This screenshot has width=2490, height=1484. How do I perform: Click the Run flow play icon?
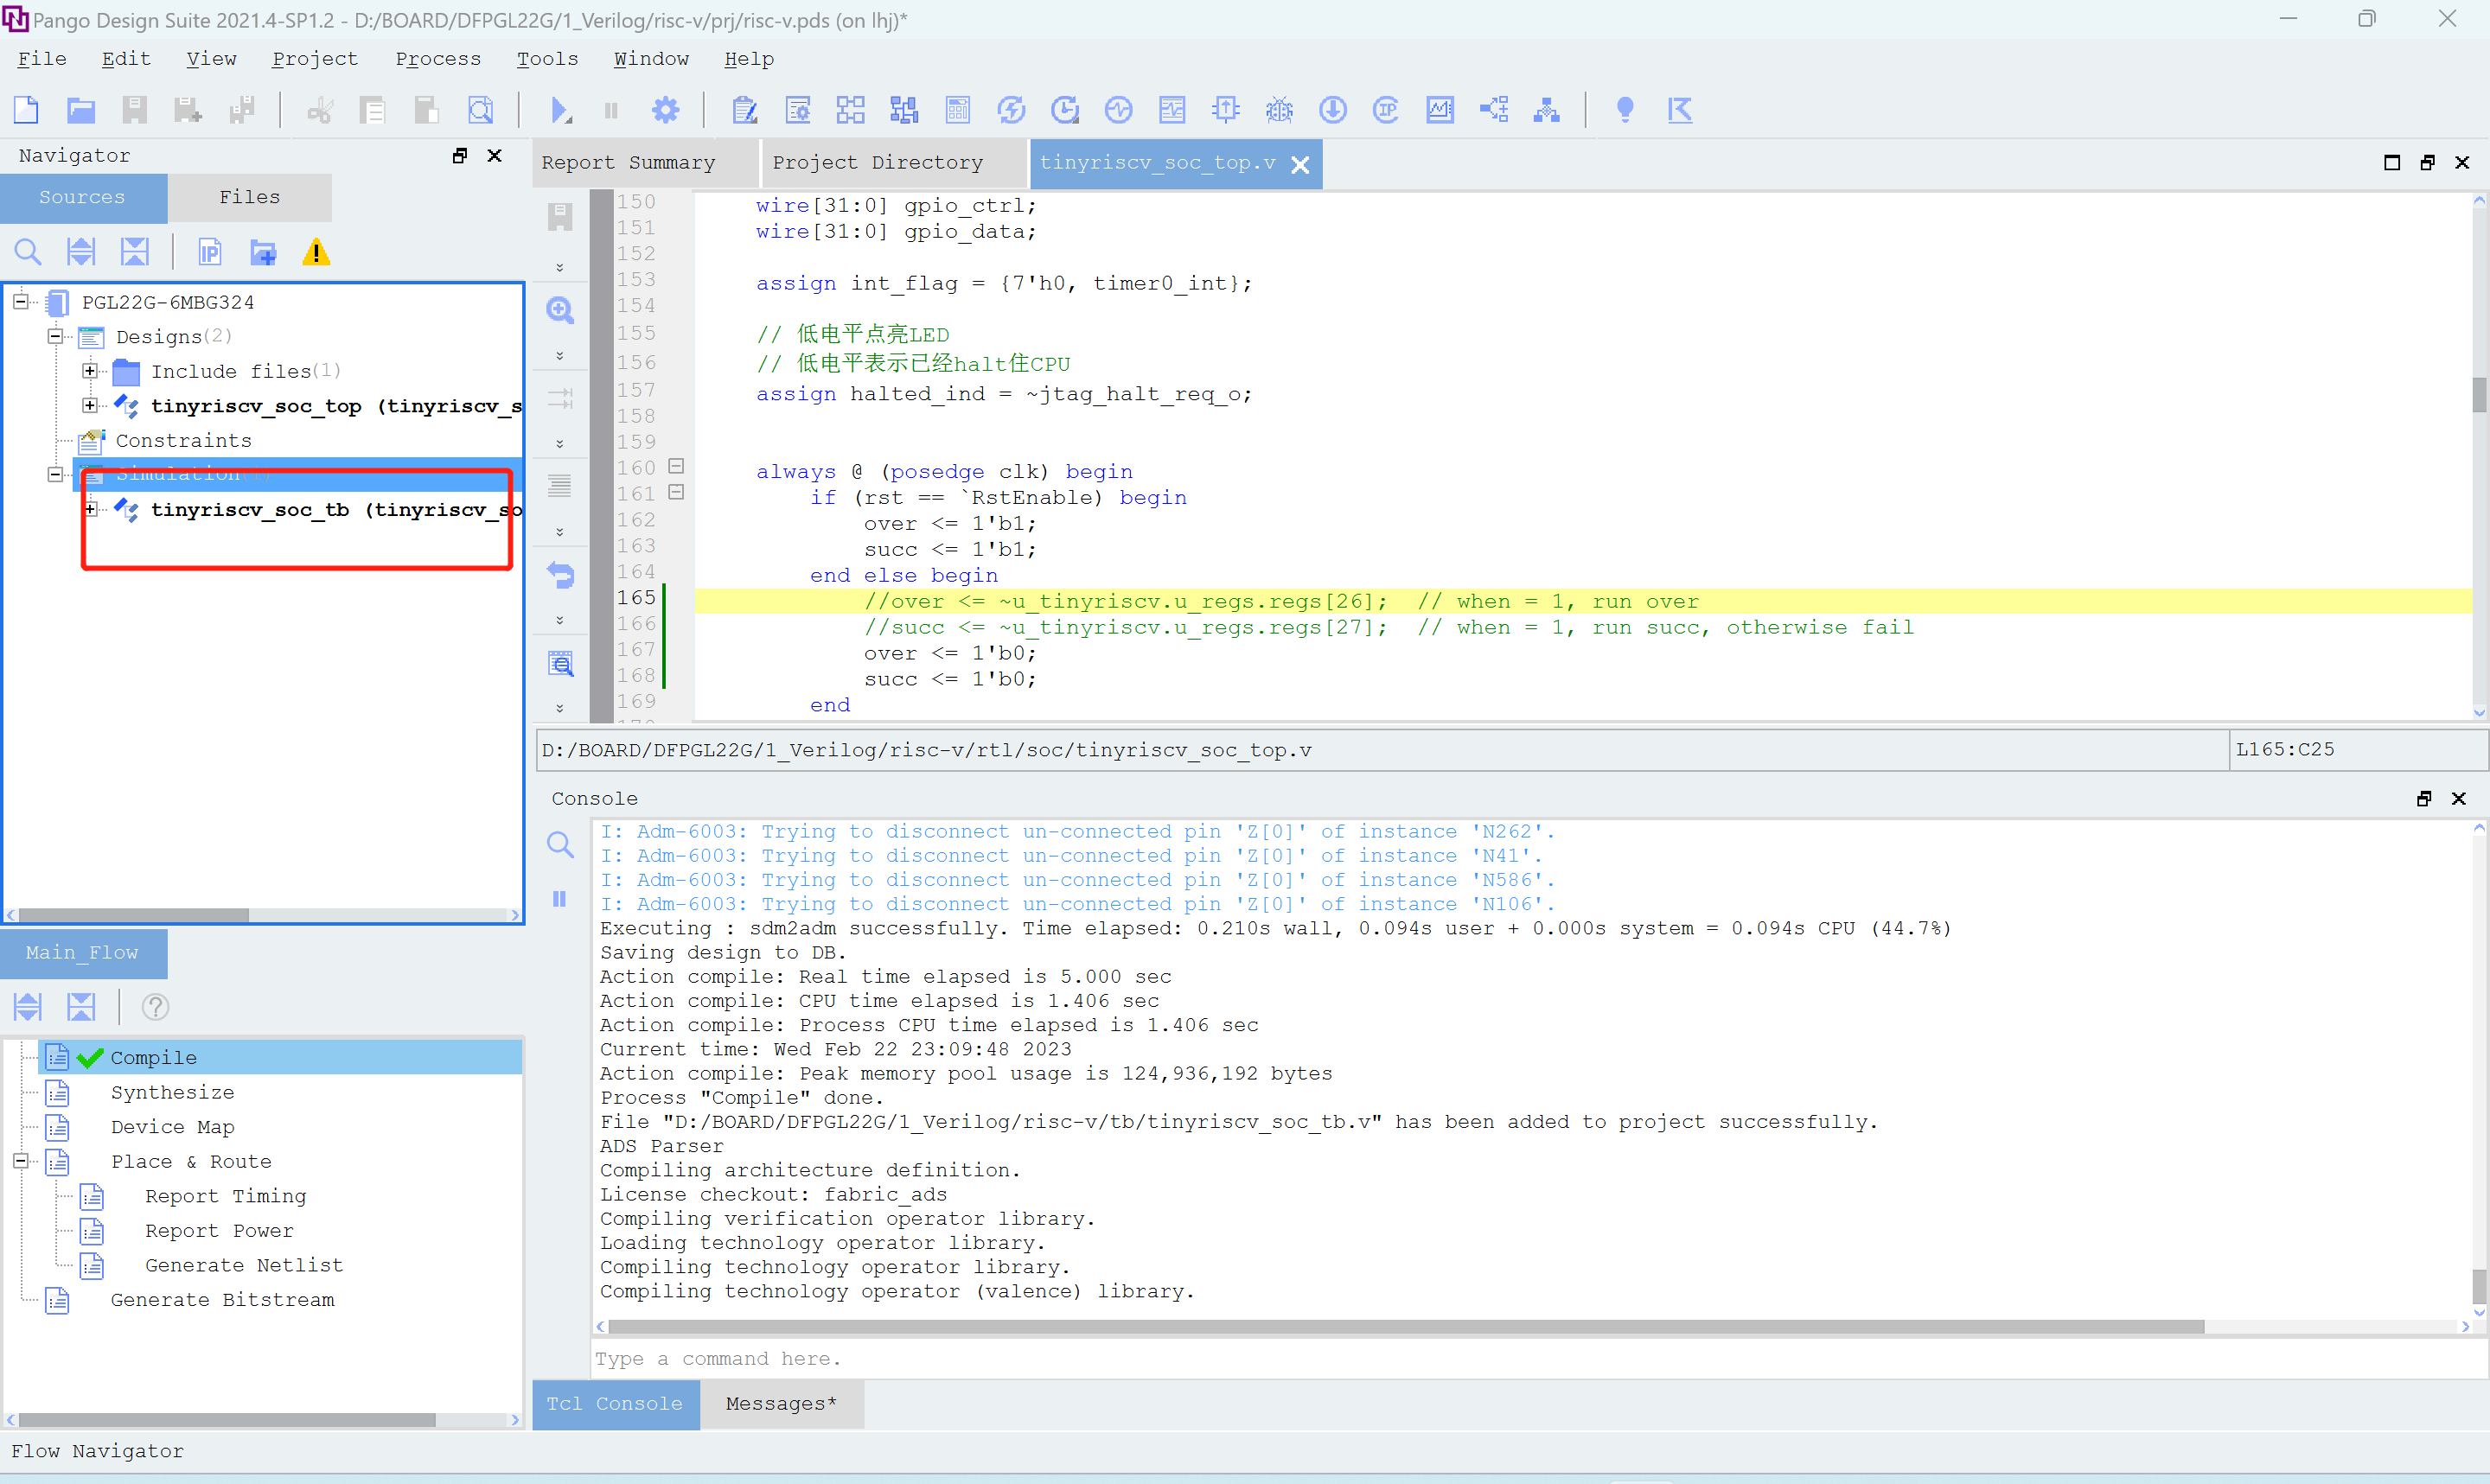pyautogui.click(x=560, y=110)
